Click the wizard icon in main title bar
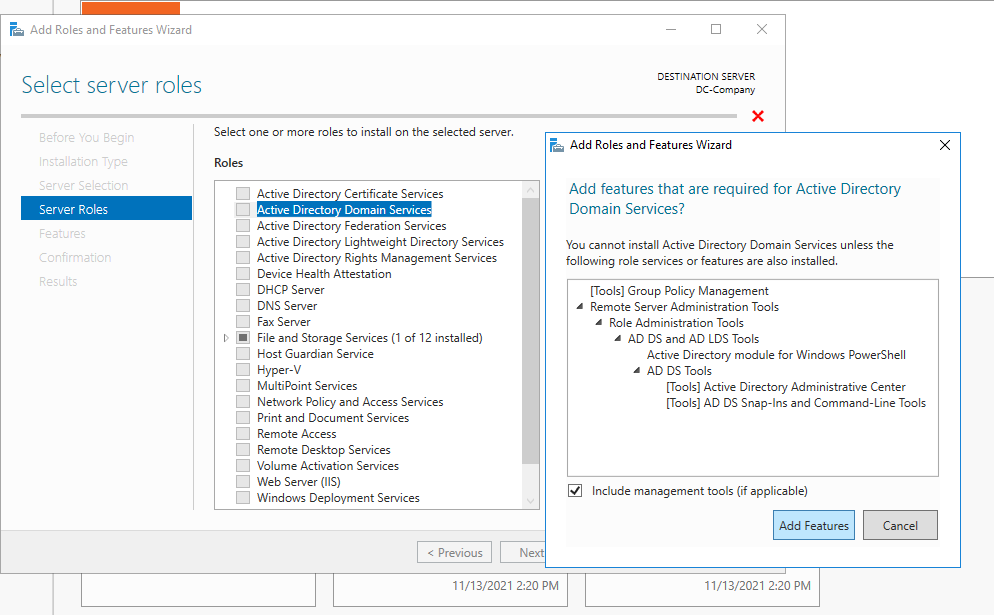 pos(17,30)
